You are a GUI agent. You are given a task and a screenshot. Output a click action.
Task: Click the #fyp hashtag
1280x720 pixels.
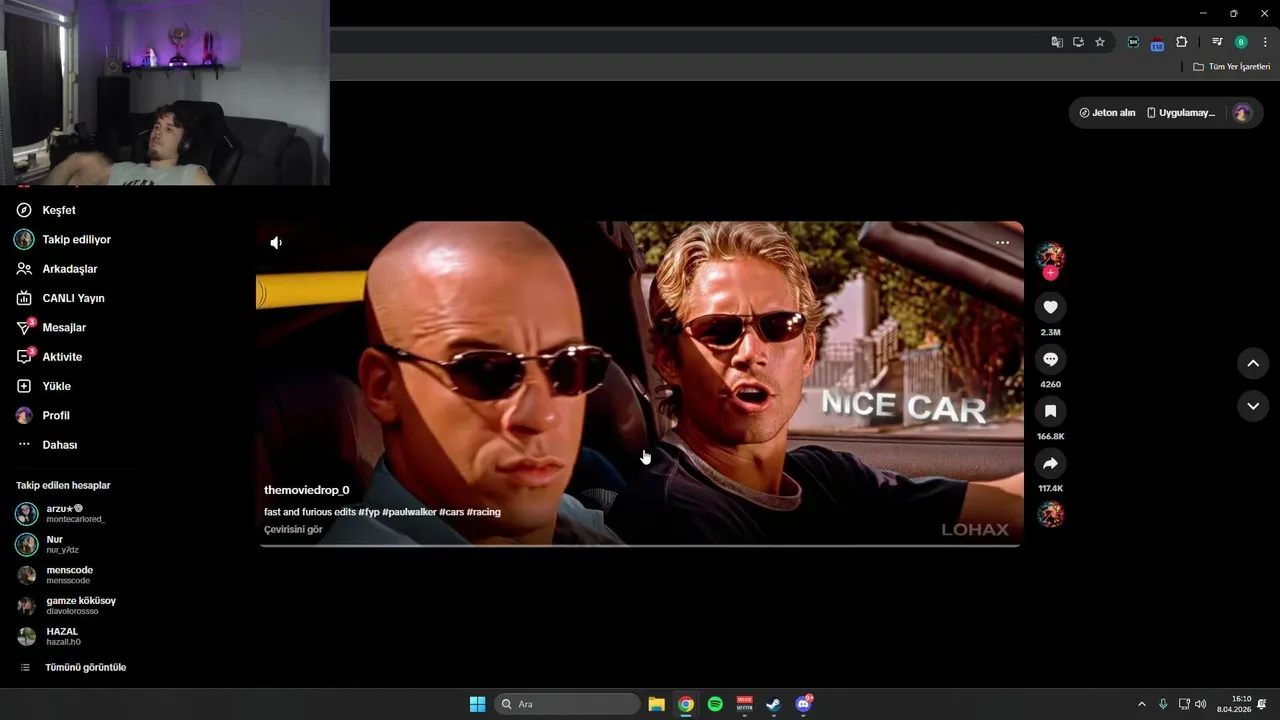(369, 512)
